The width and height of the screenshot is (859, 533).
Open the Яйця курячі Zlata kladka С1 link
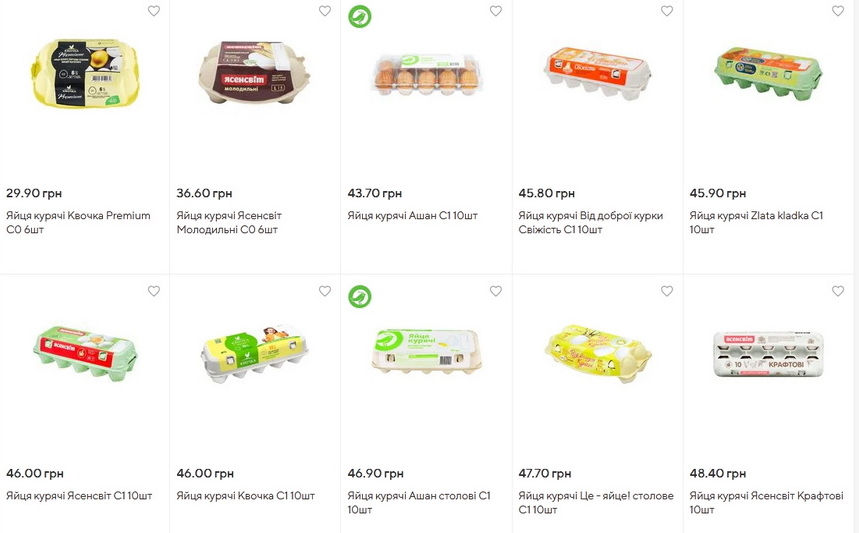(756, 222)
